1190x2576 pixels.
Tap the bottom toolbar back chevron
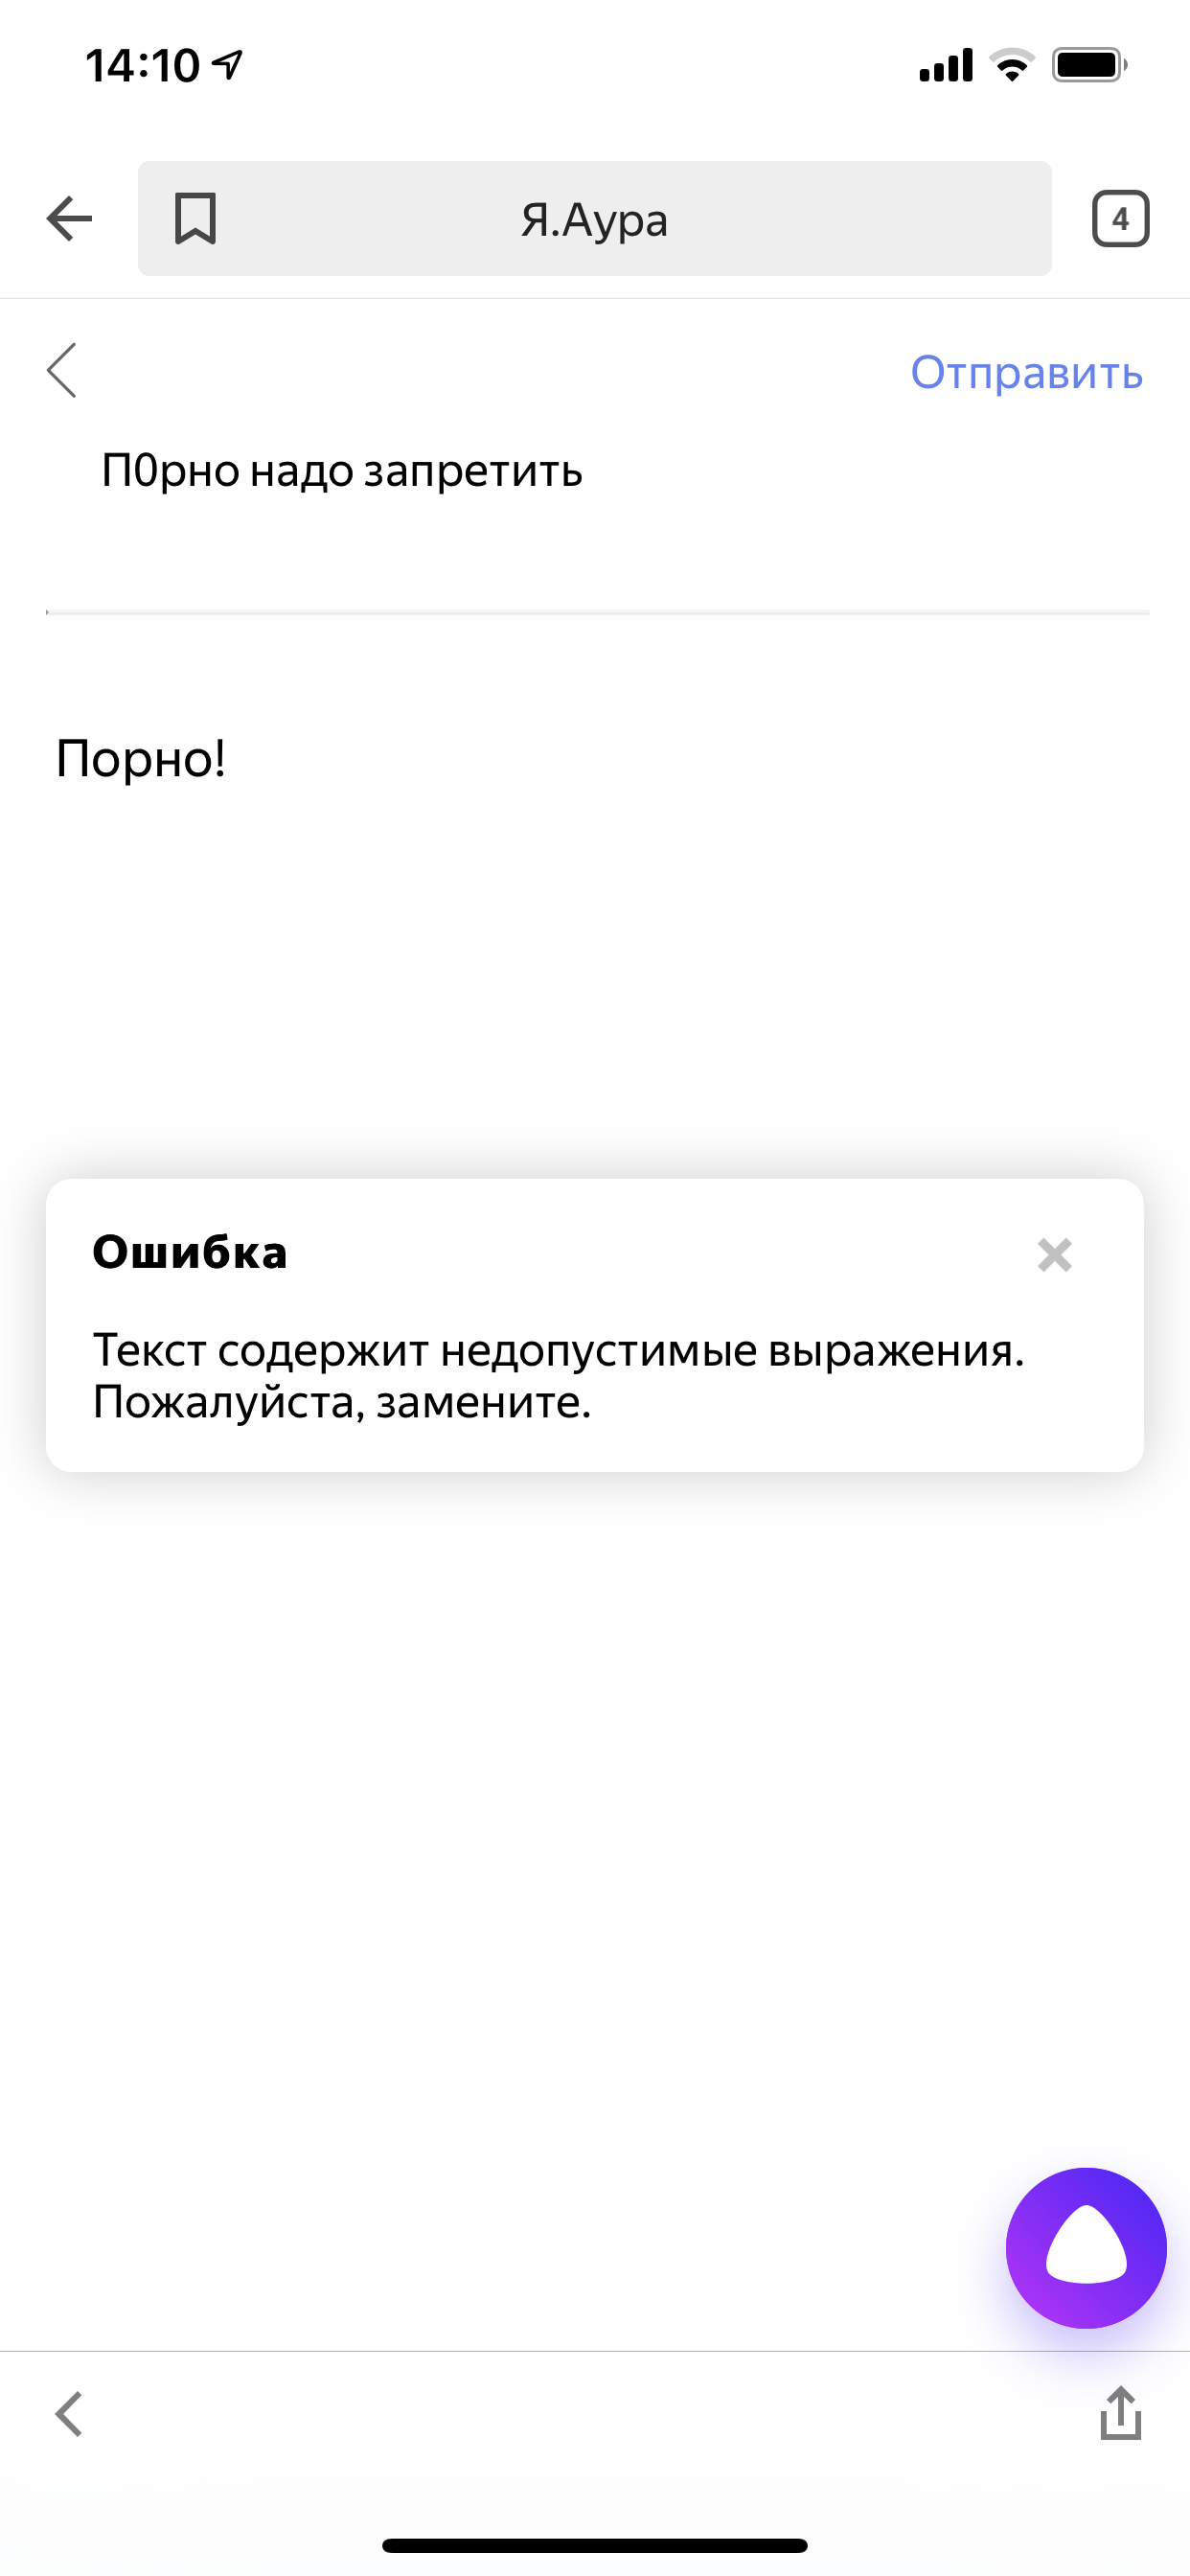(69, 2414)
